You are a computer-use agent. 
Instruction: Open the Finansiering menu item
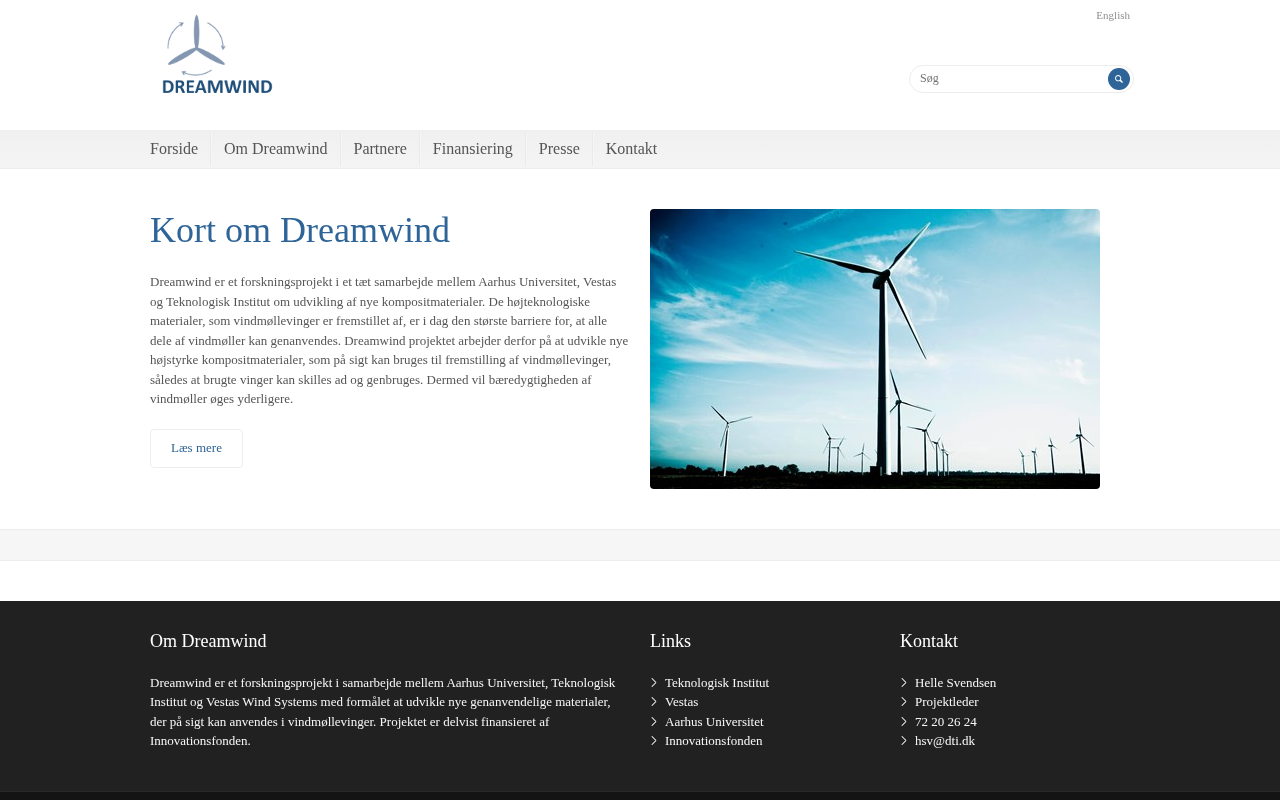[x=473, y=149]
